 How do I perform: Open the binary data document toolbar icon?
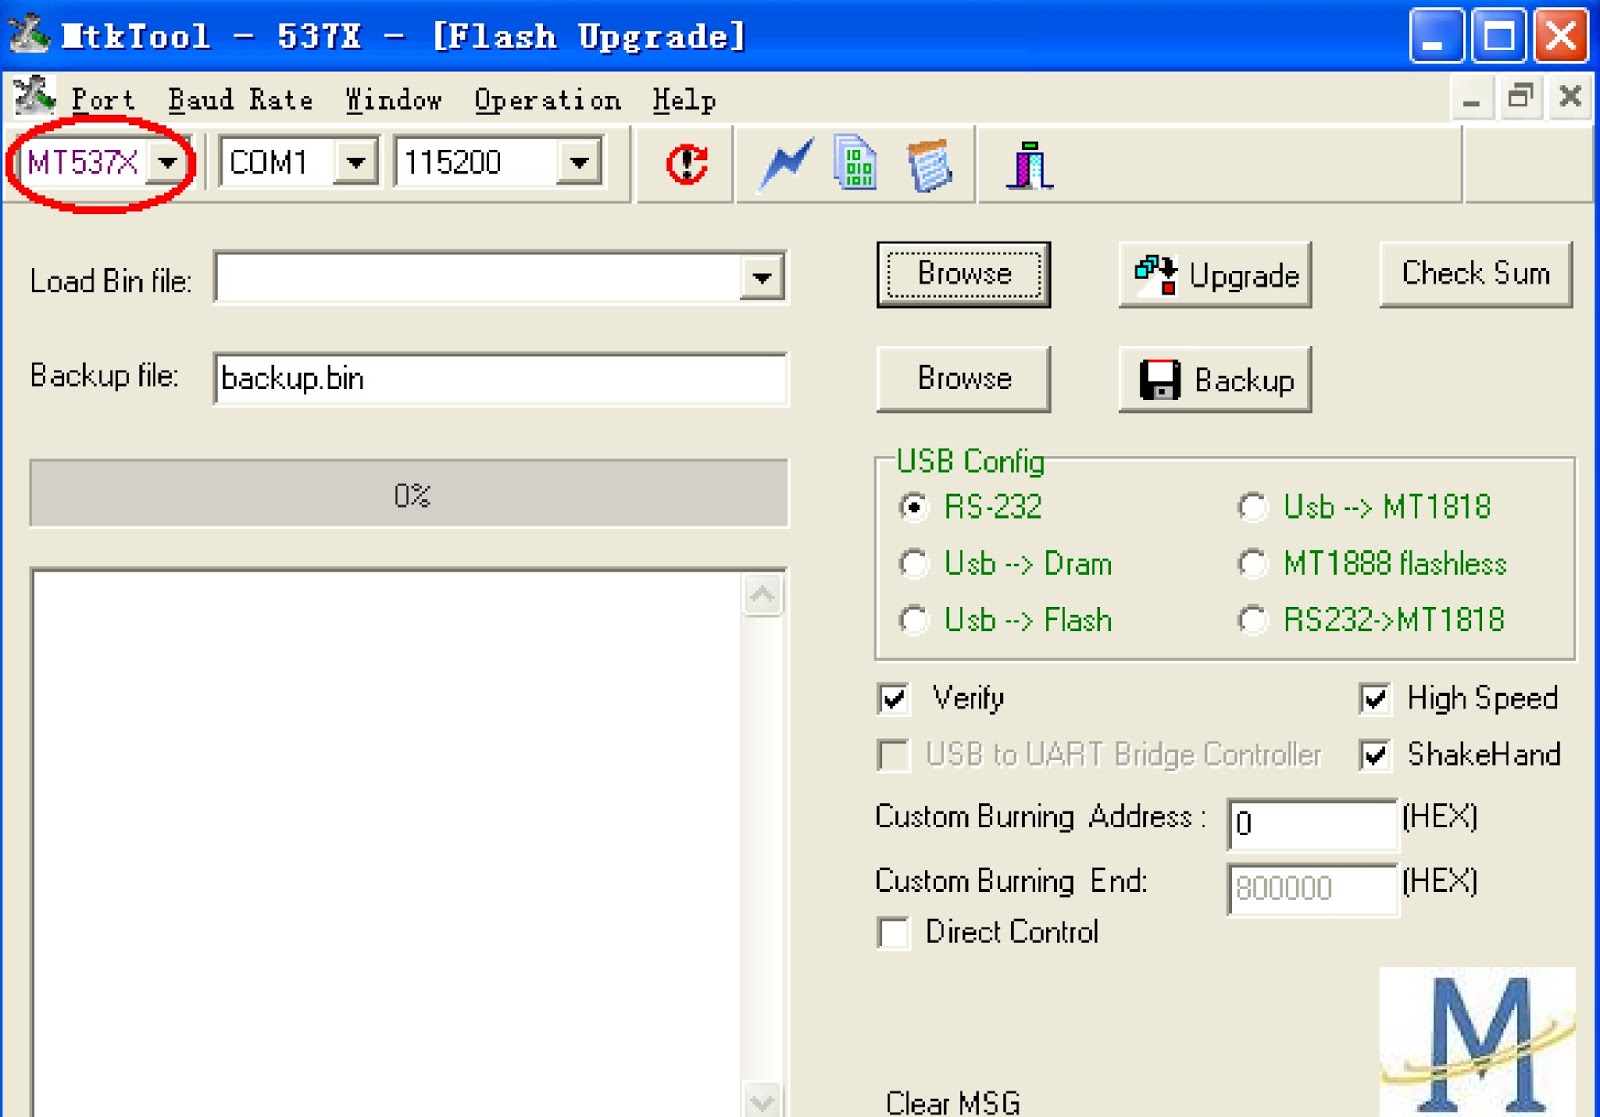[855, 163]
